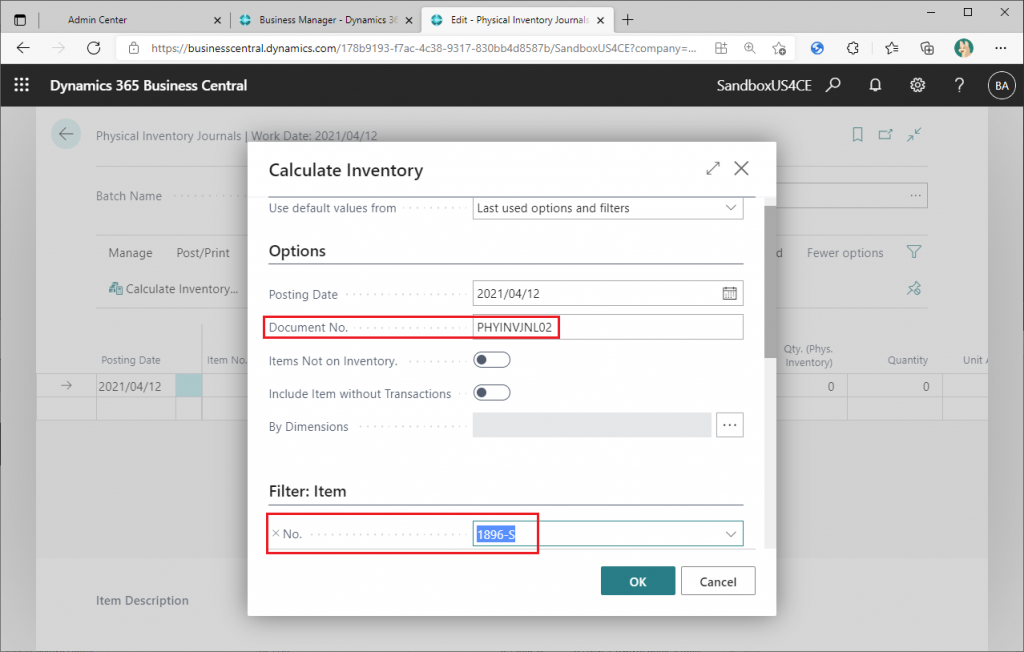Bookmark the Physical Inventory Journals page
1024x652 pixels.
tap(857, 135)
